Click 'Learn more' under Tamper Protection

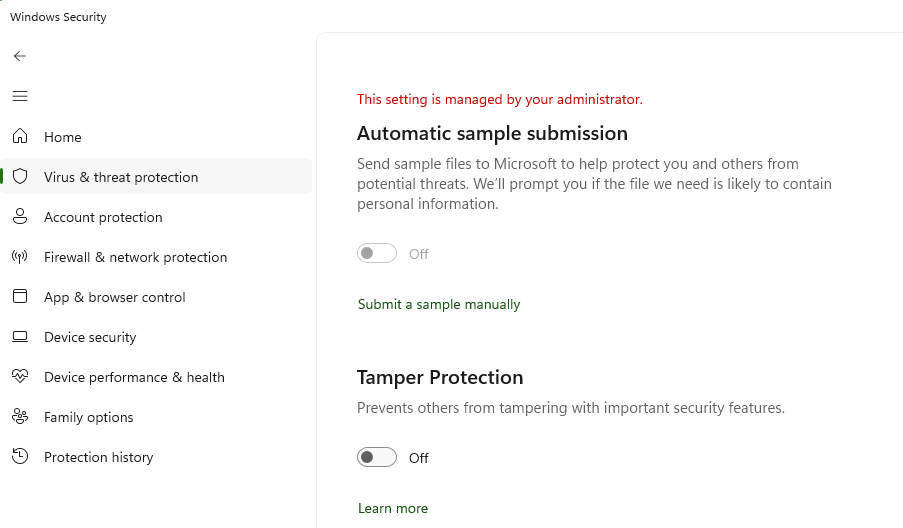coord(393,508)
